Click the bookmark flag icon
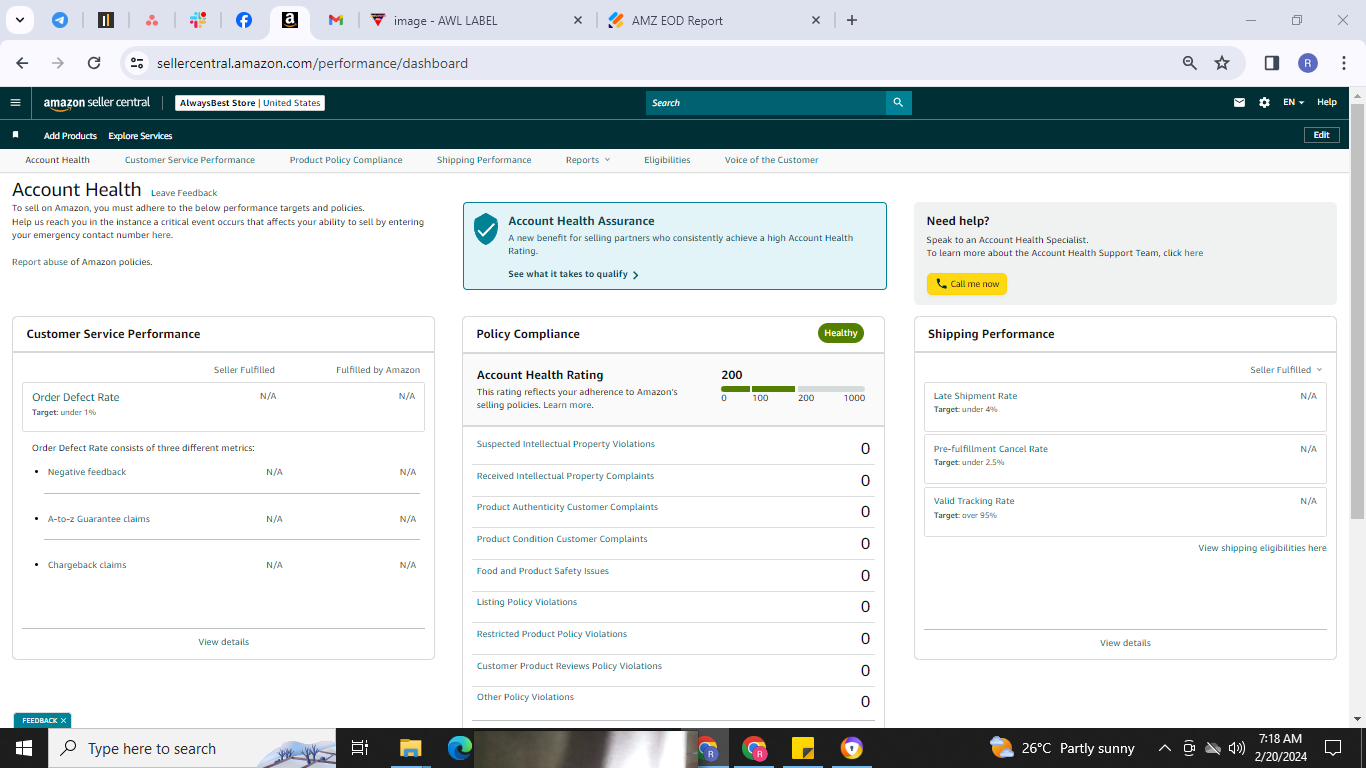The image size is (1366, 768). coord(15,135)
